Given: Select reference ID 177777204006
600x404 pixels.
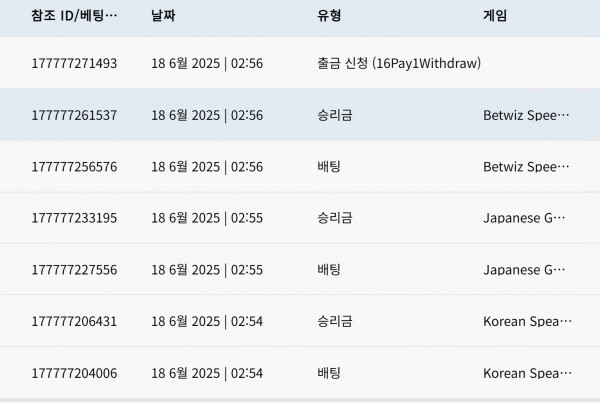Looking at the screenshot, I should pyautogui.click(x=74, y=373).
